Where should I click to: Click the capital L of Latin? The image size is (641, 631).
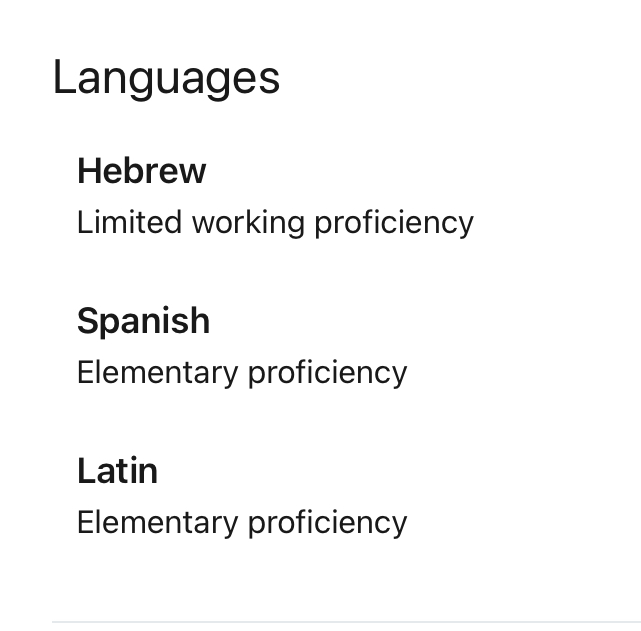pos(85,470)
